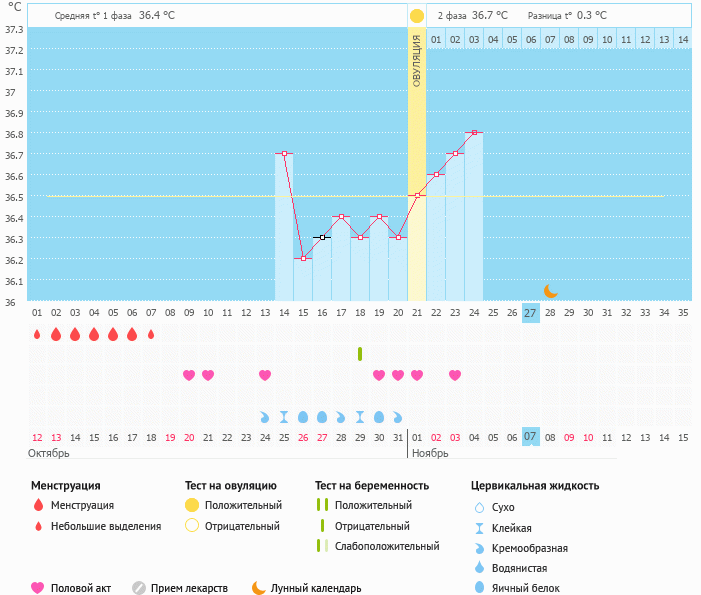Select the highlighted date 07 in November
This screenshot has height=595, width=701.
530,437
